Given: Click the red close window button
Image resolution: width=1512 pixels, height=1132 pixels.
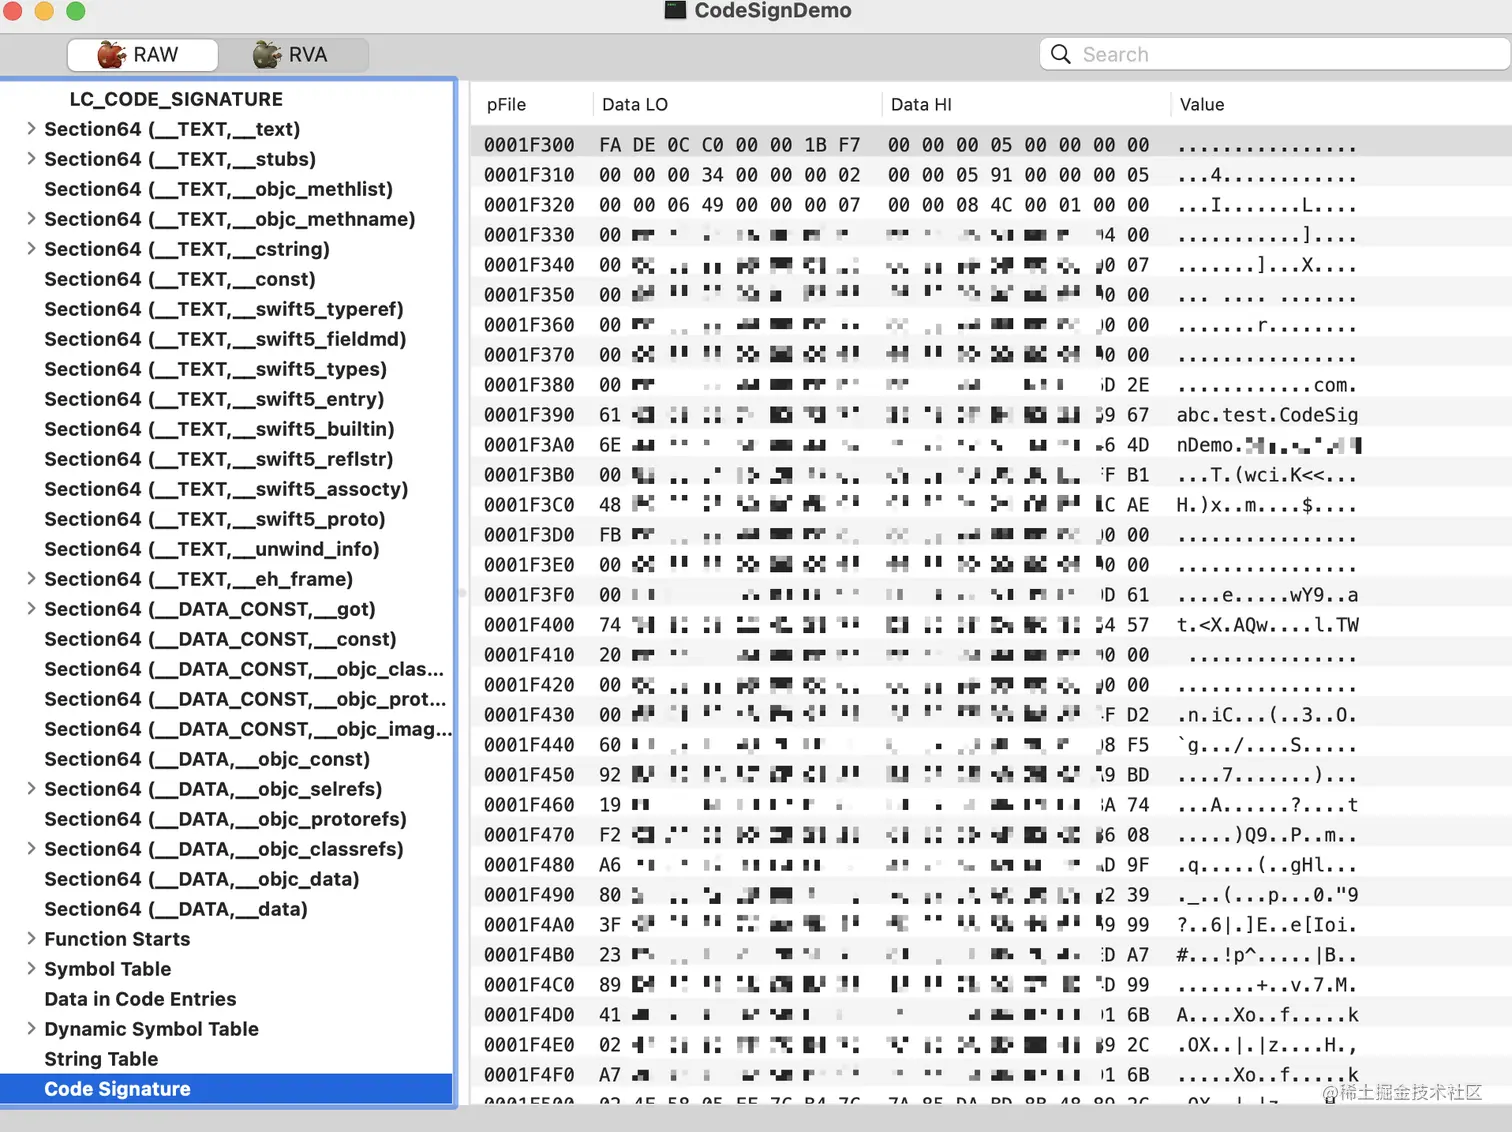Looking at the screenshot, I should pyautogui.click(x=12, y=10).
